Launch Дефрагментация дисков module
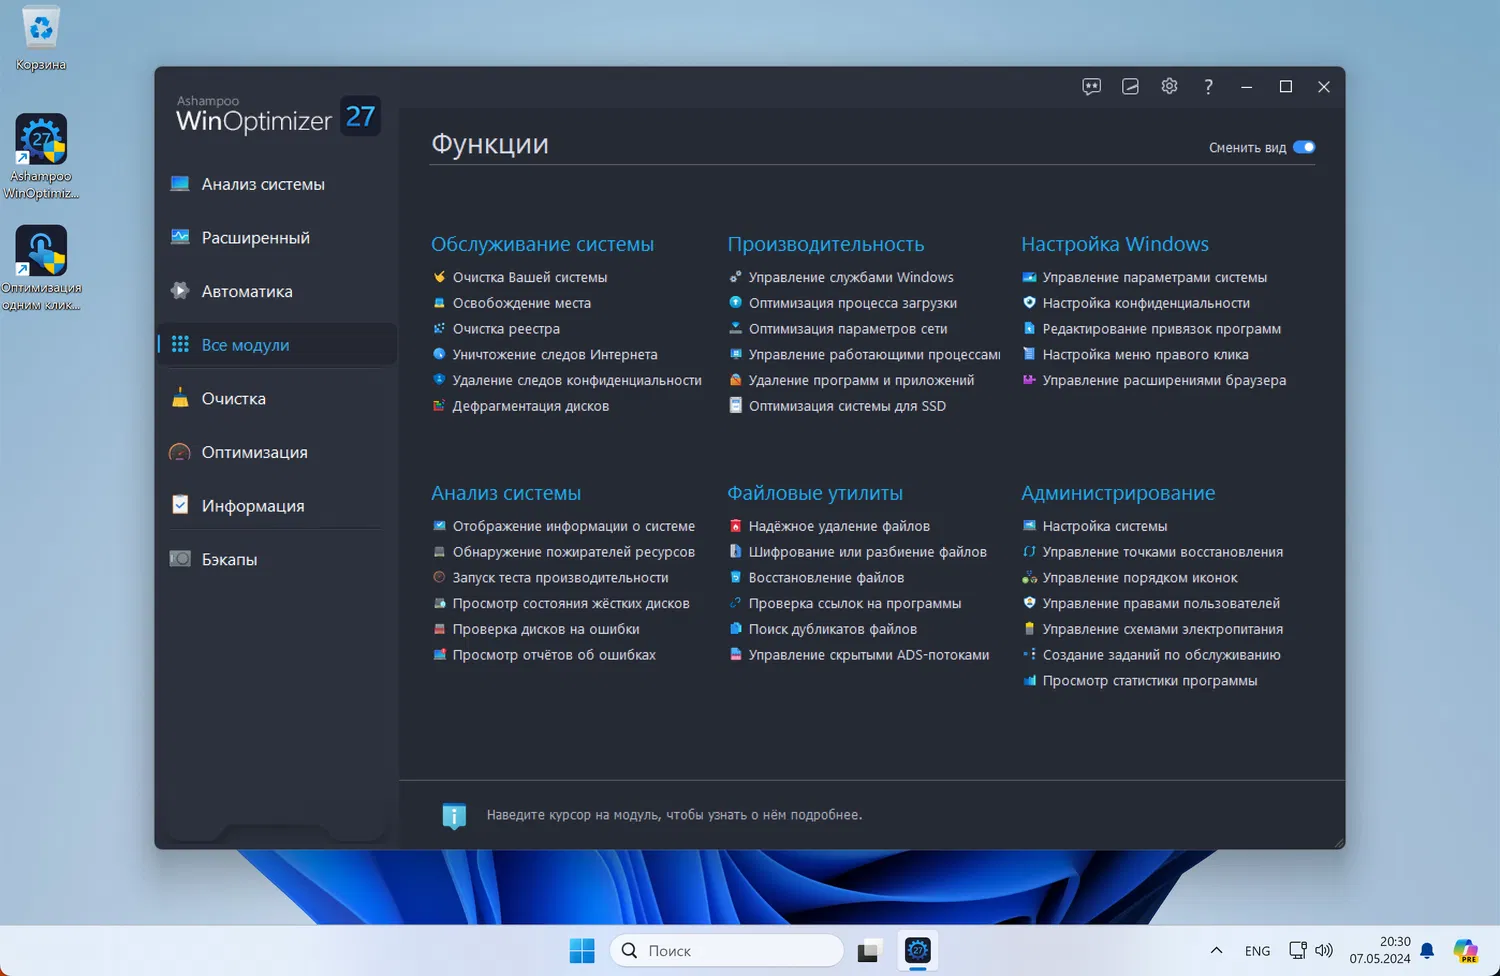The width and height of the screenshot is (1500, 976). [x=530, y=406]
